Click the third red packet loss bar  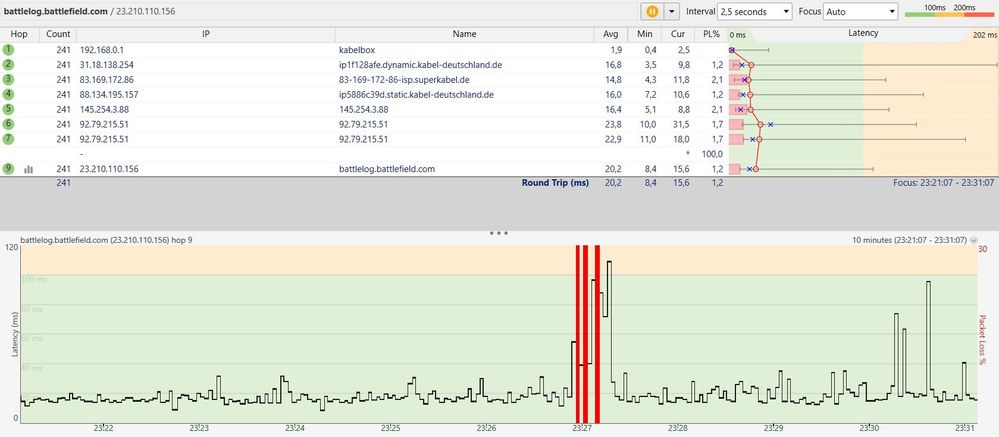[x=597, y=334]
